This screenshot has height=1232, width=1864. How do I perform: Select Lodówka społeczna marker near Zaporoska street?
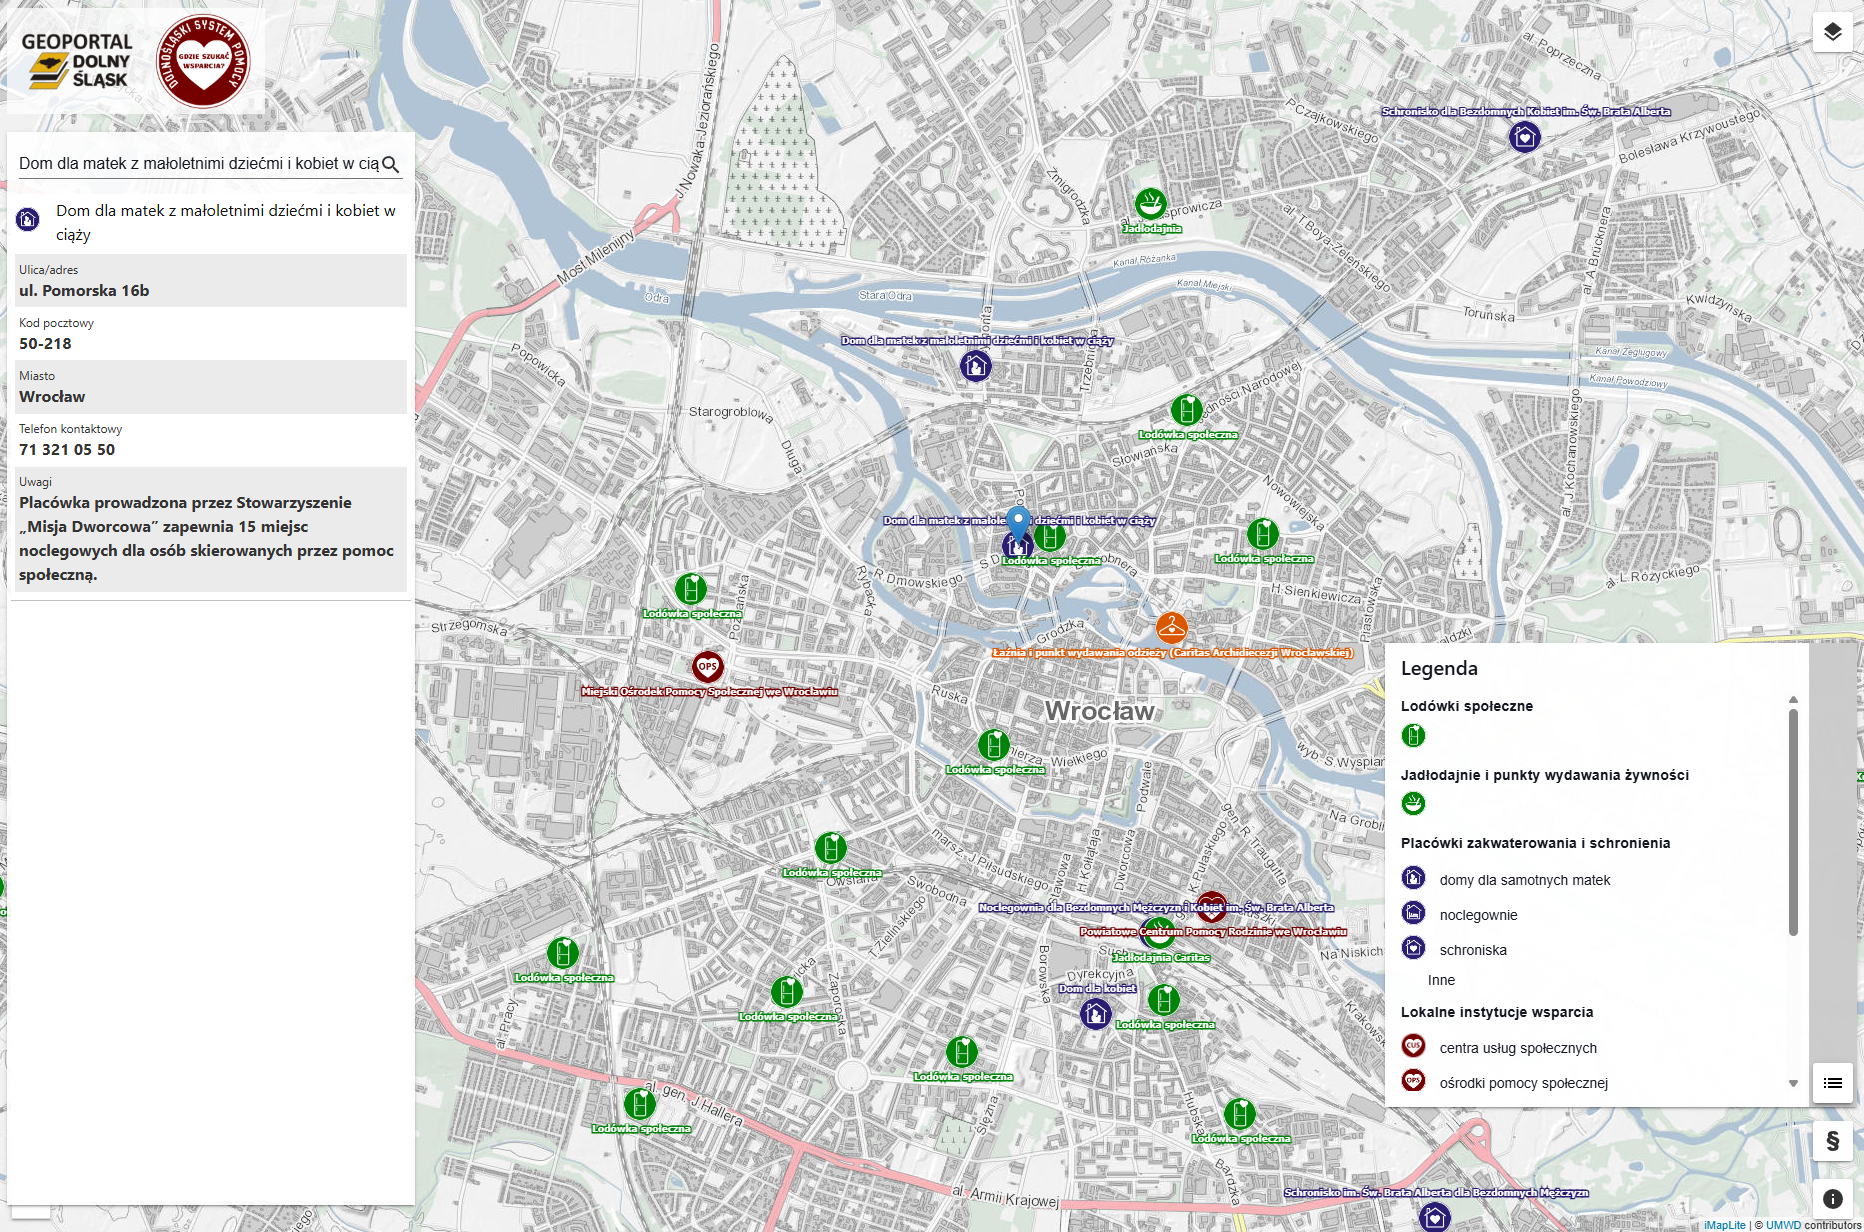(787, 992)
